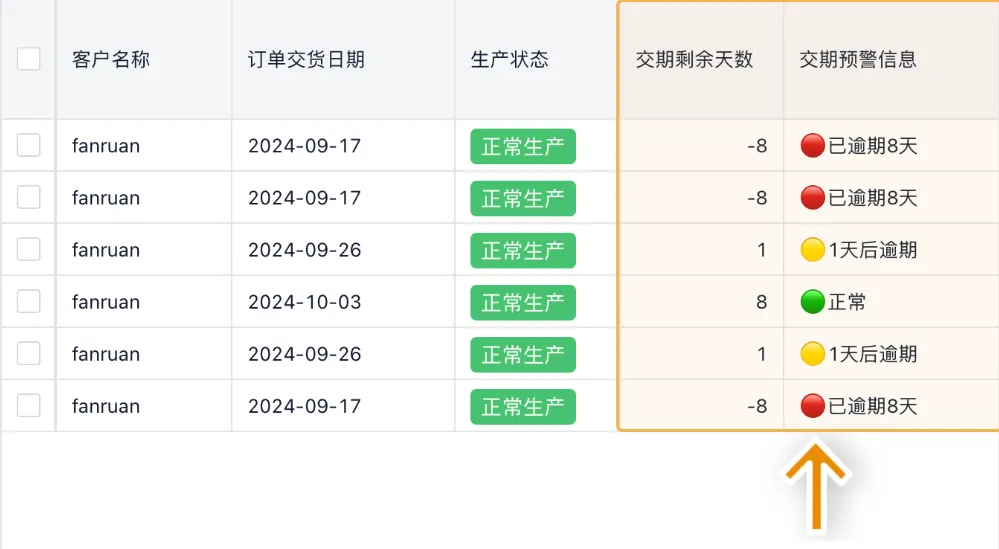The height and width of the screenshot is (549, 999).
Task: Click the 正常 warning status text
Action: [847, 303]
